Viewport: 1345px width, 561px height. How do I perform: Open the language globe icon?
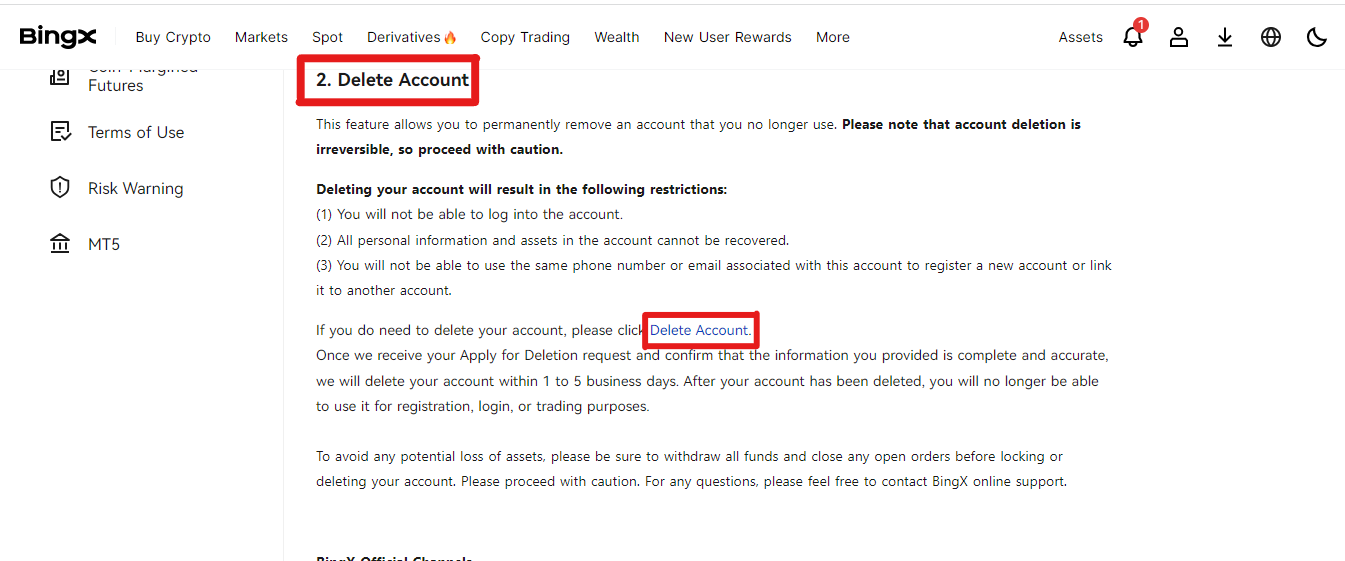coord(1271,37)
